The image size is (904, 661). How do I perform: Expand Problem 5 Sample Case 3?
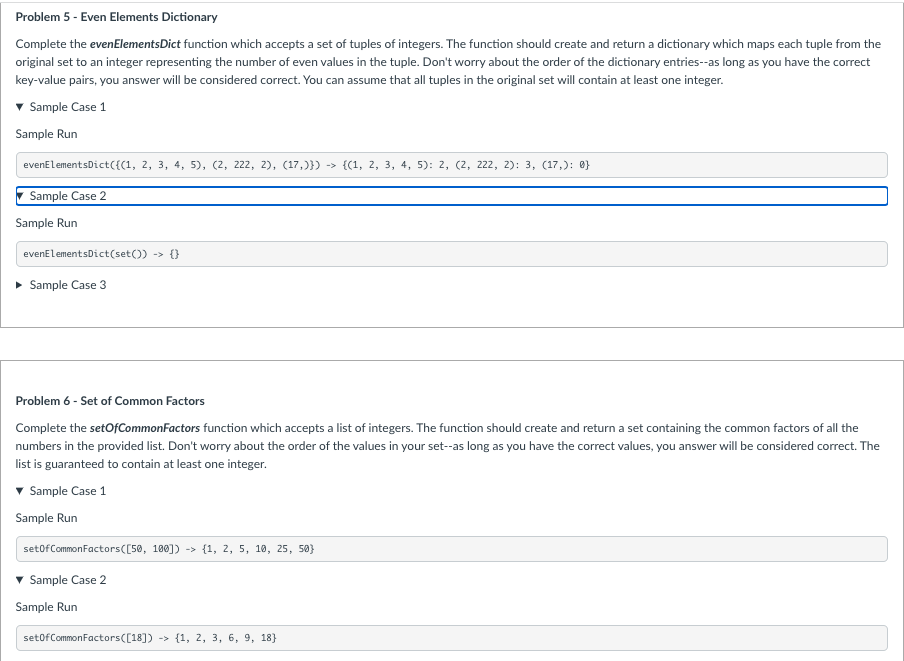(61, 285)
